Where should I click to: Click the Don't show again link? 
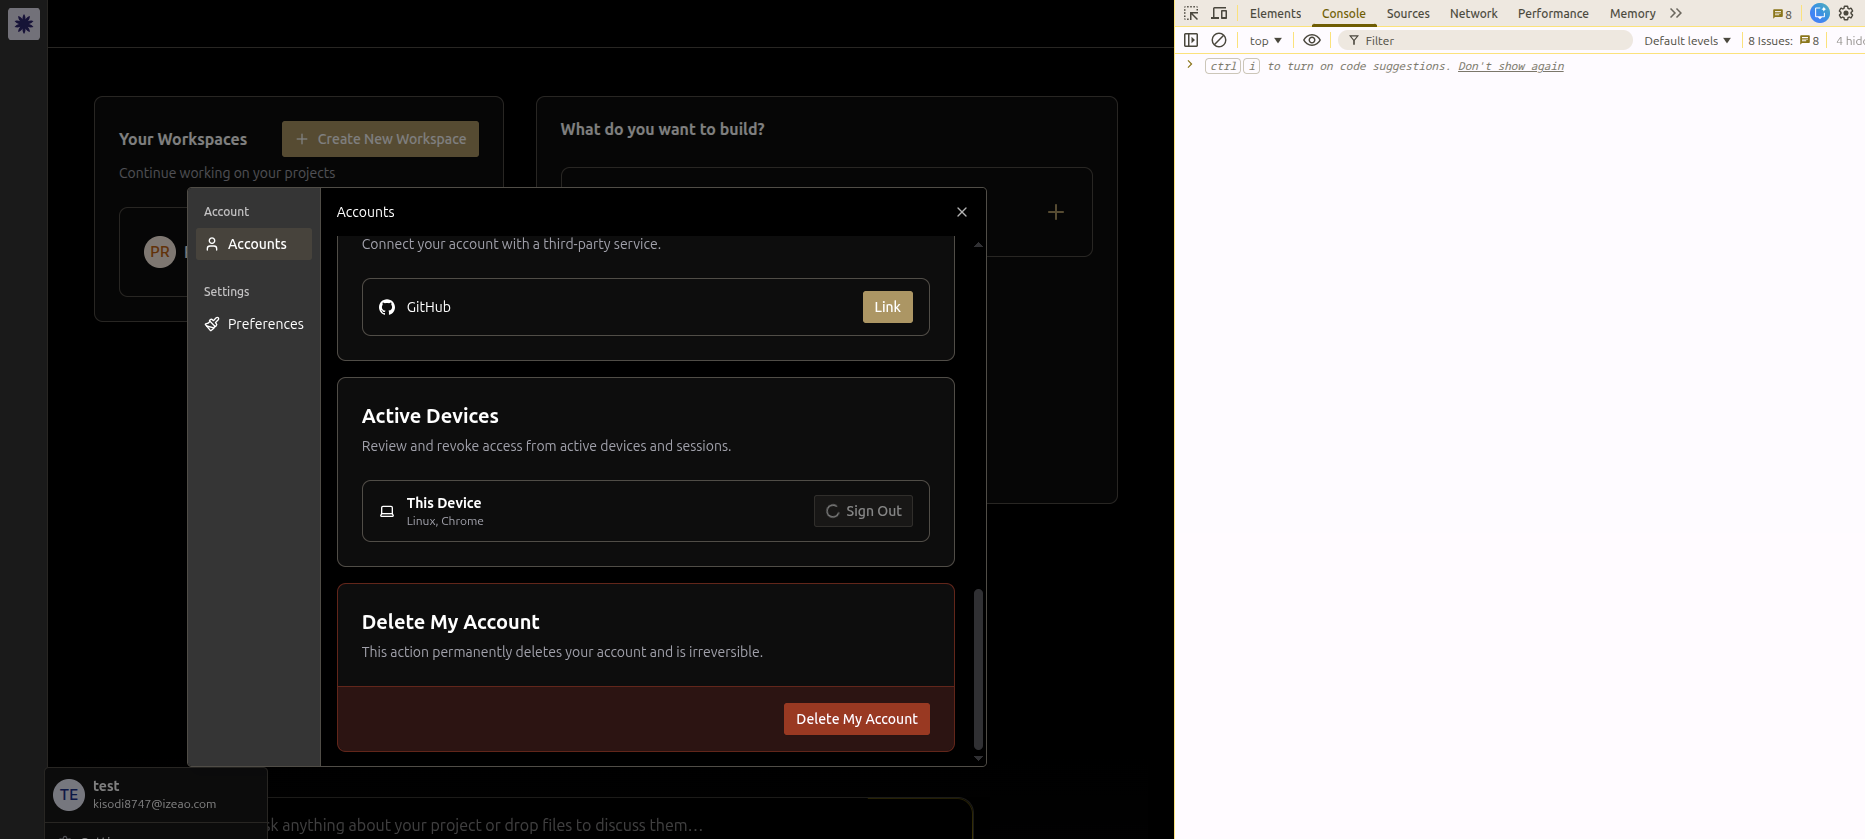point(1511,66)
